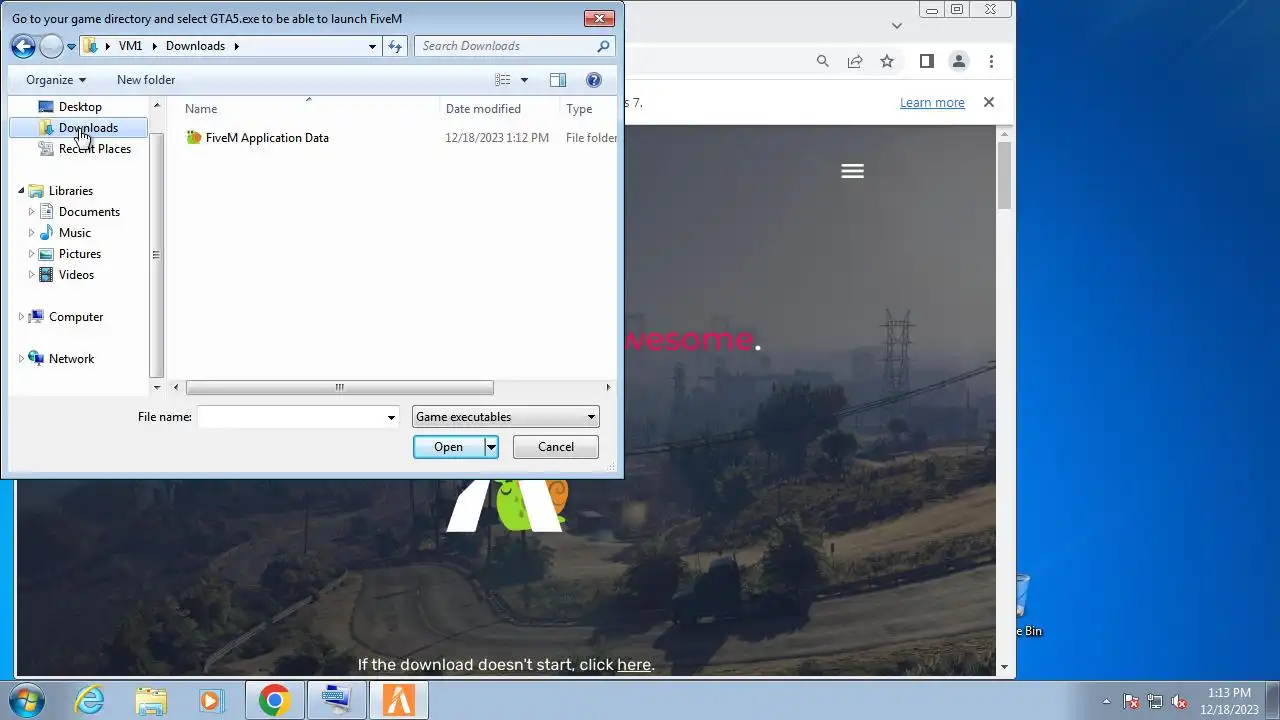Click the horizontal scrollbar in file list

(339, 388)
